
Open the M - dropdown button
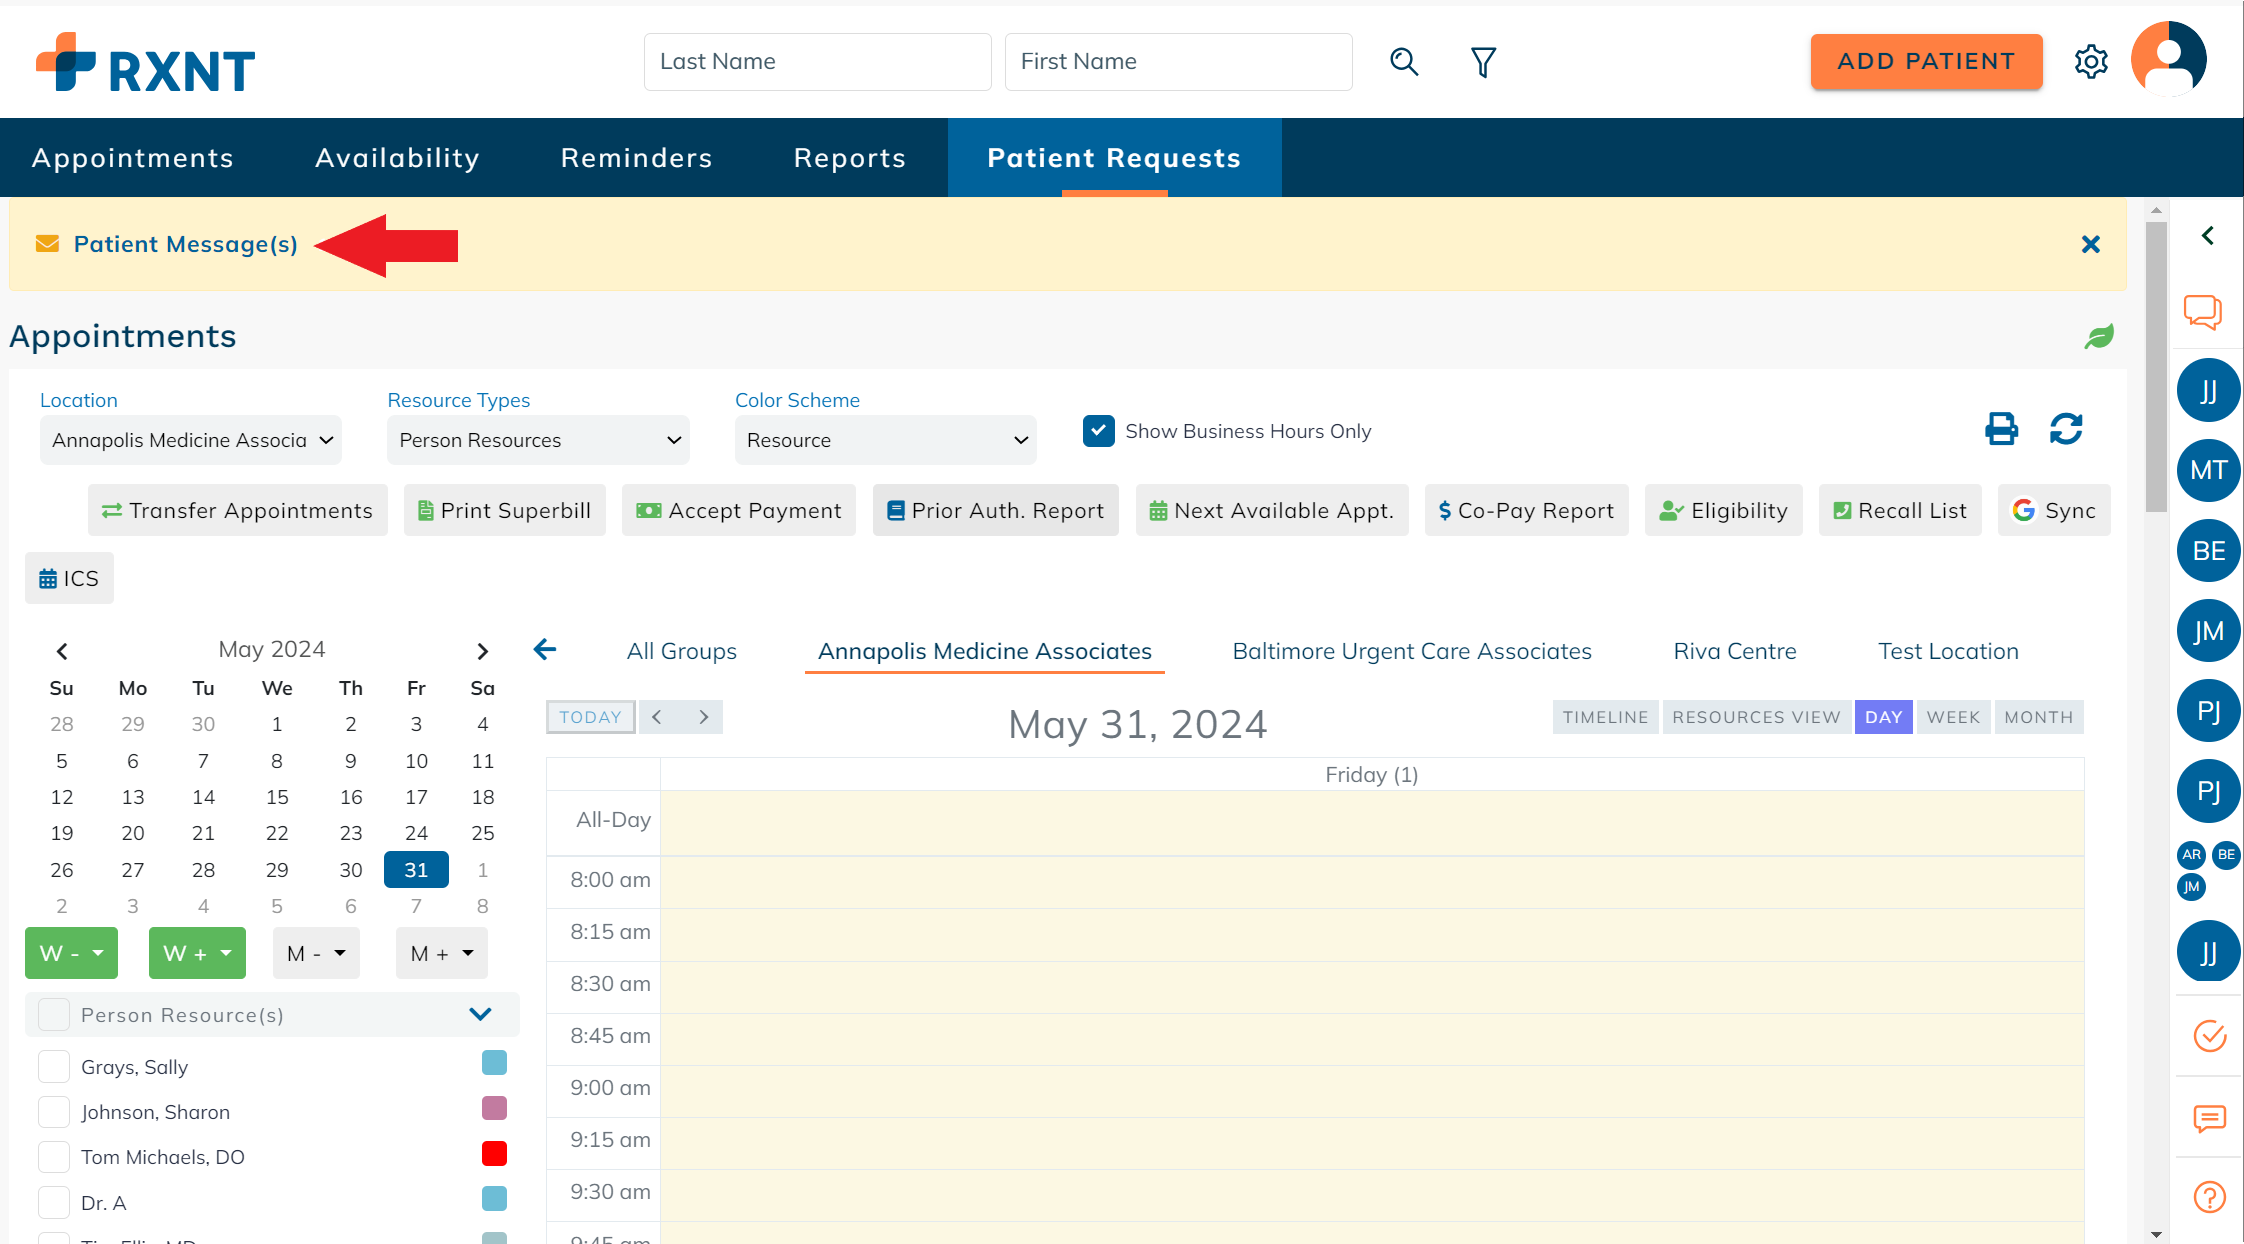[316, 953]
